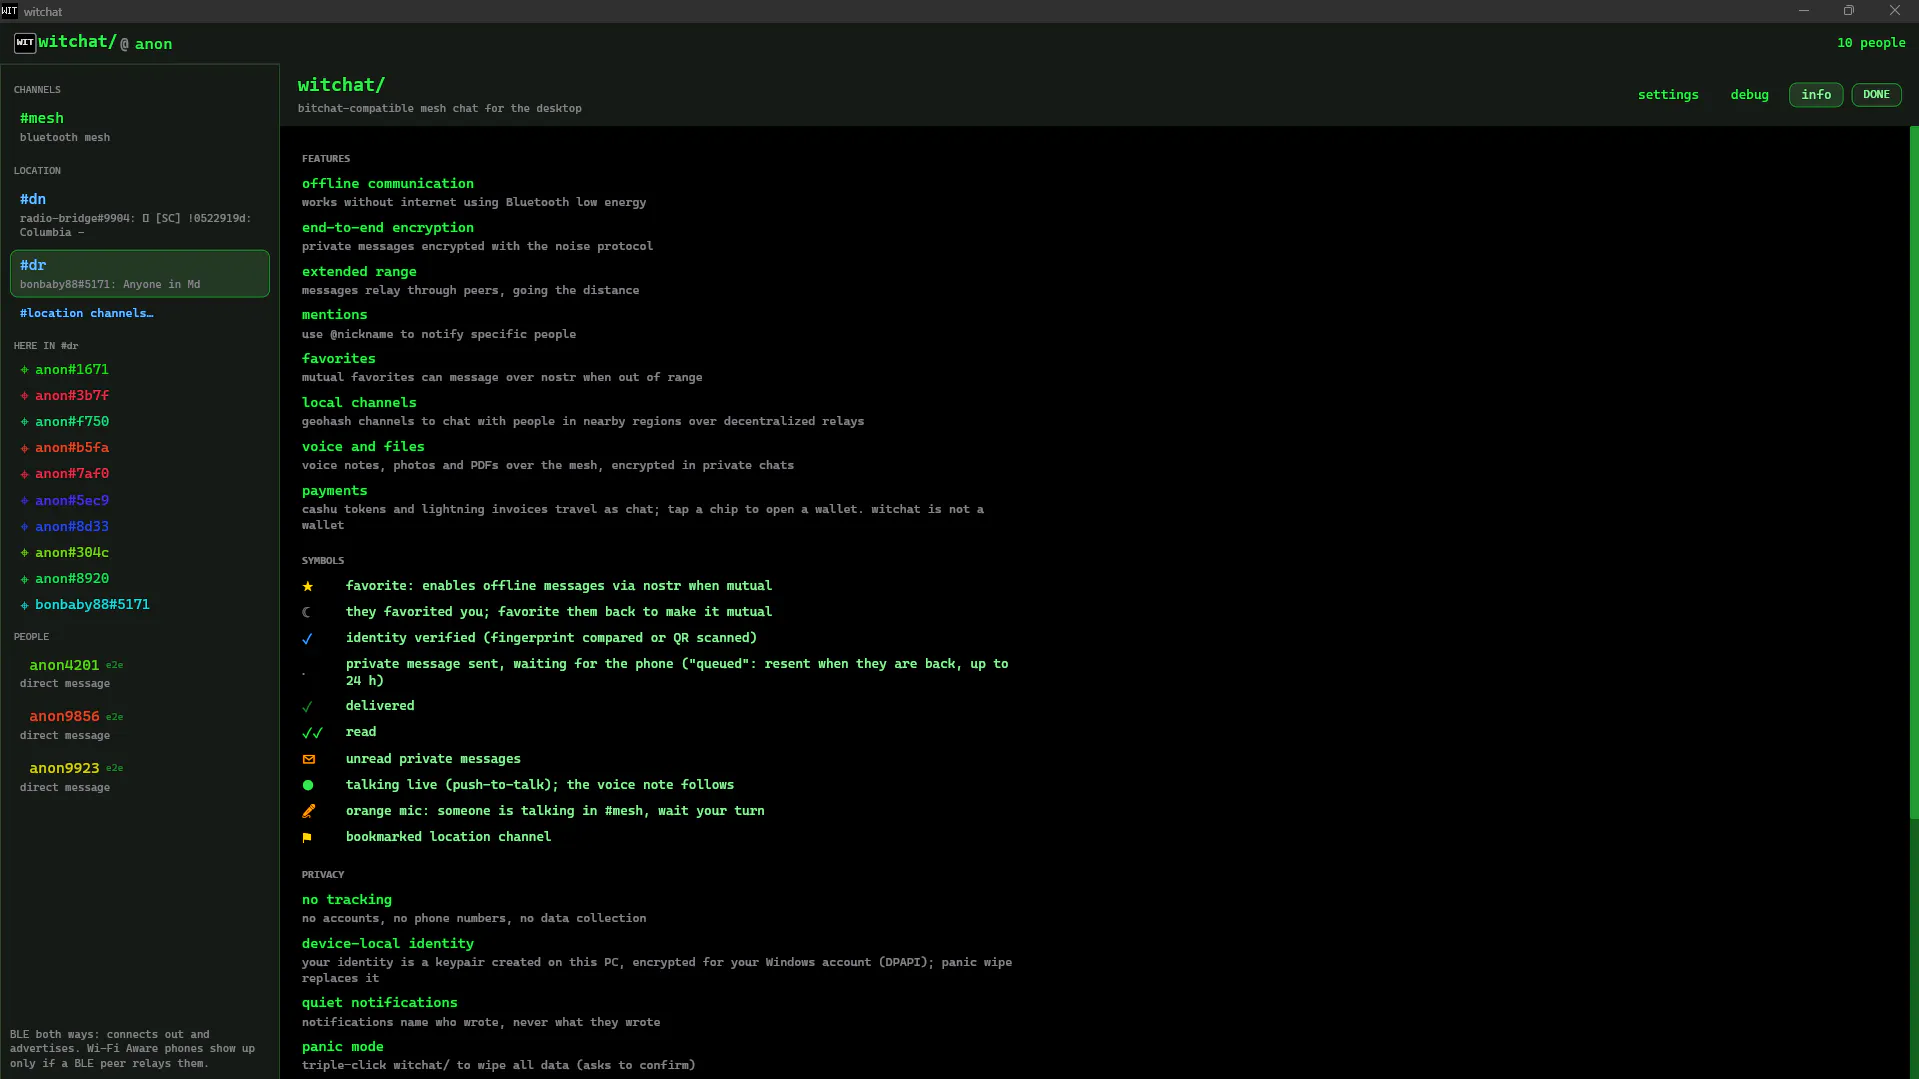
Task: Restore down the witchat window
Action: coord(1849,11)
